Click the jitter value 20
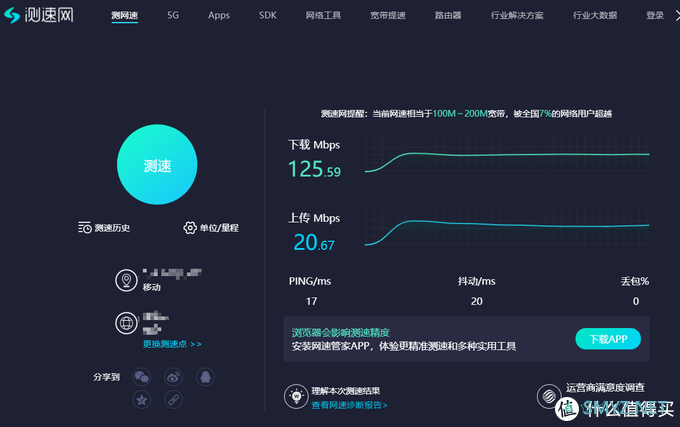Viewport: 680px width, 427px height. point(477,301)
